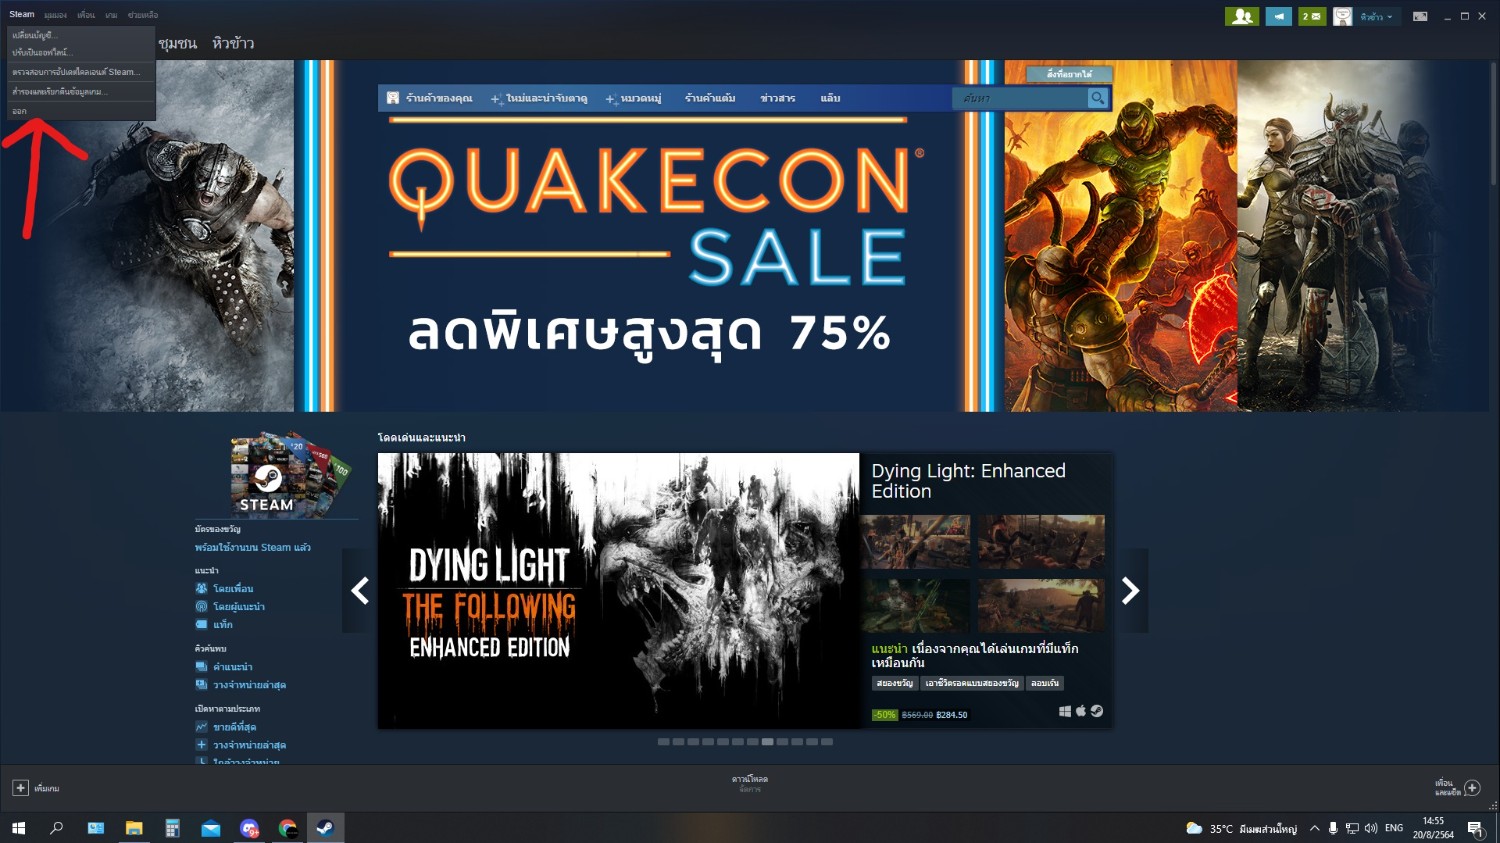This screenshot has width=1500, height=843.
Task: Select the first carousel page dot
Action: coord(663,742)
